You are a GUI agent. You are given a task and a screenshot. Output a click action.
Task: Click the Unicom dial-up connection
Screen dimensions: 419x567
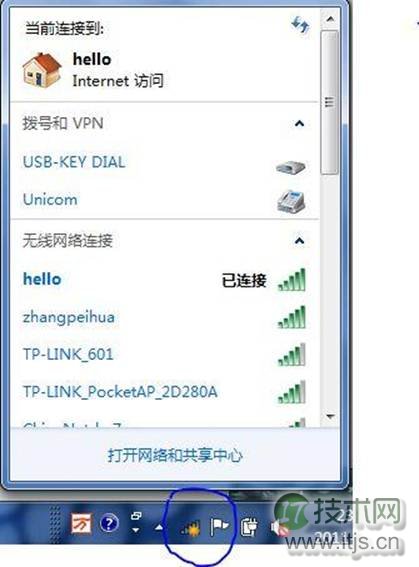(x=164, y=200)
